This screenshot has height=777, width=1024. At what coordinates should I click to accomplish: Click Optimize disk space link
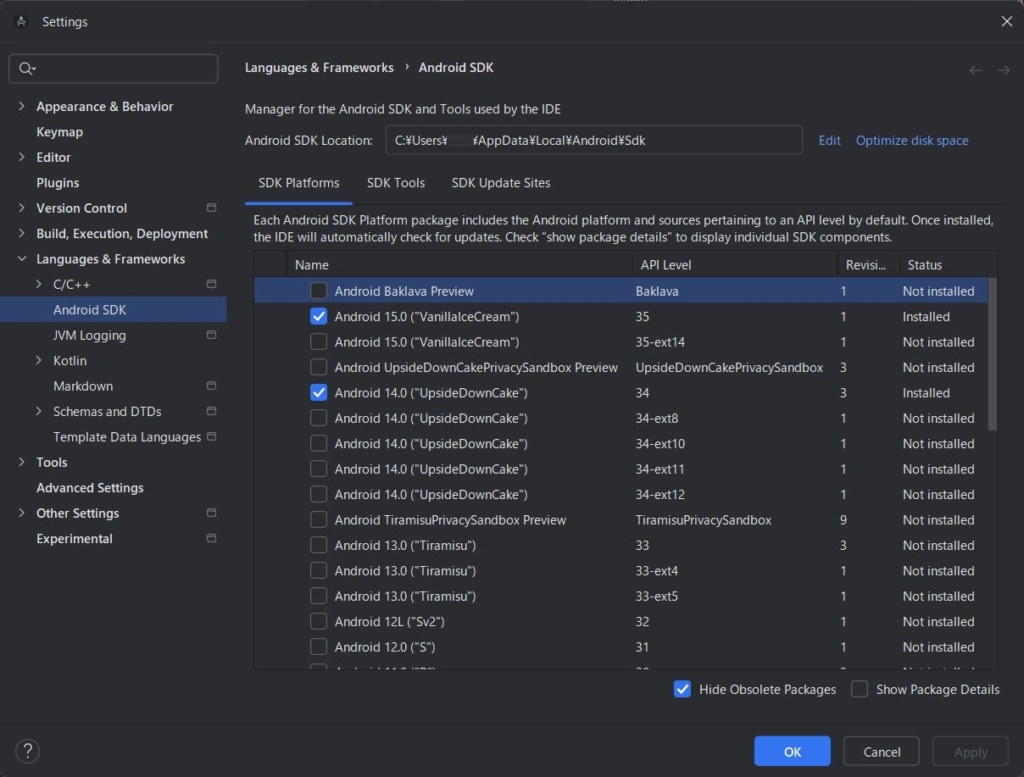(912, 140)
